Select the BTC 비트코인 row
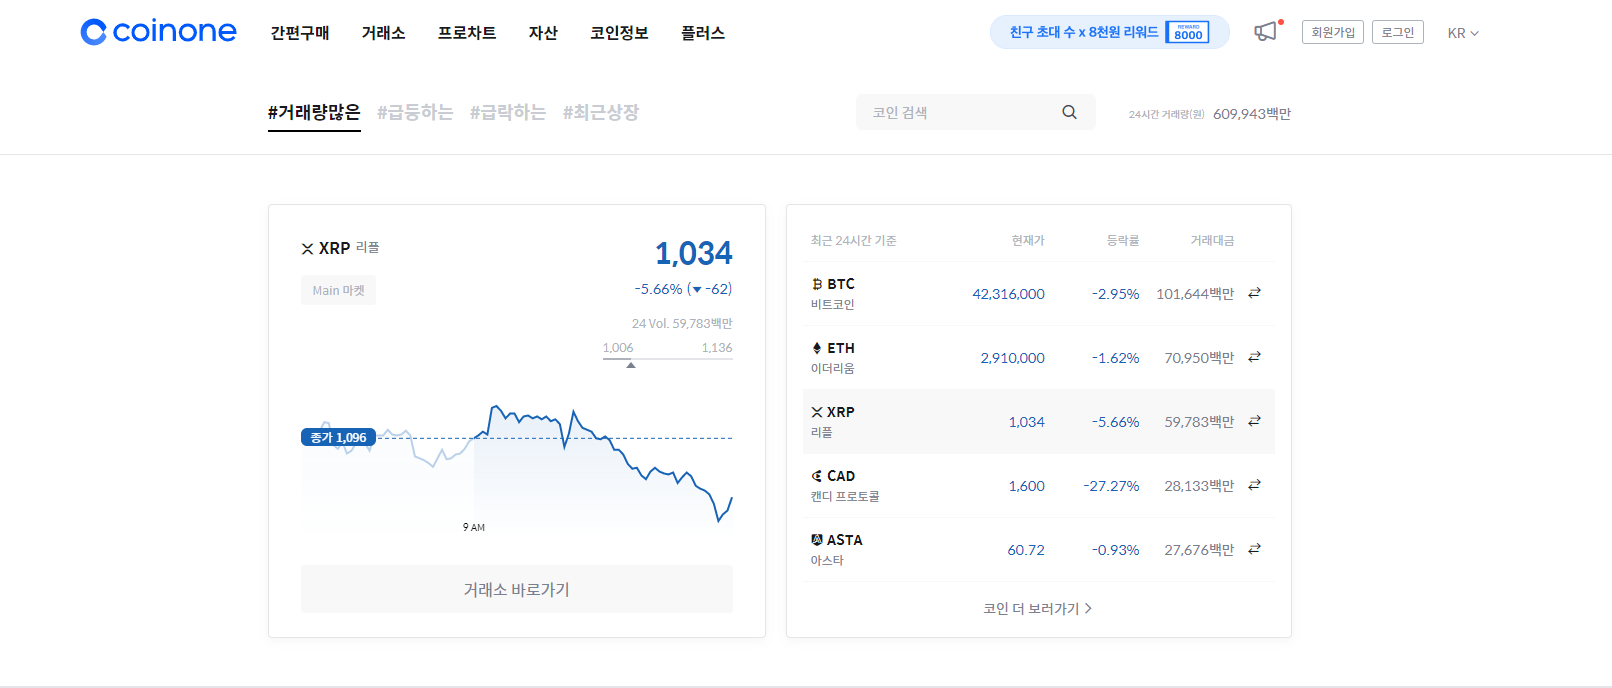1612x688 pixels. click(1039, 294)
